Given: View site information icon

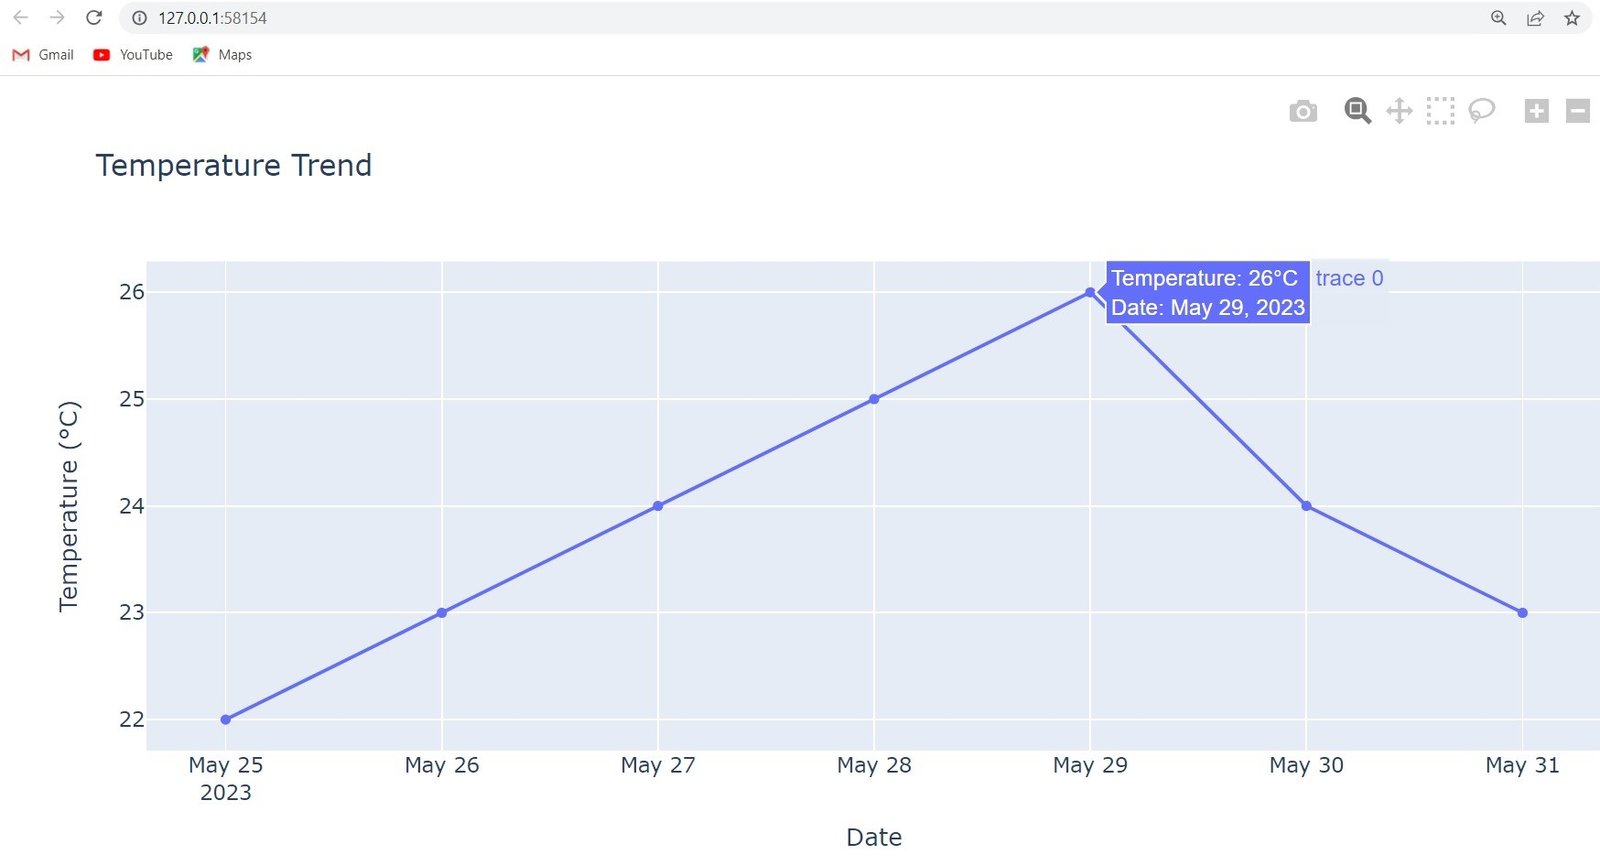Looking at the screenshot, I should click(x=140, y=18).
